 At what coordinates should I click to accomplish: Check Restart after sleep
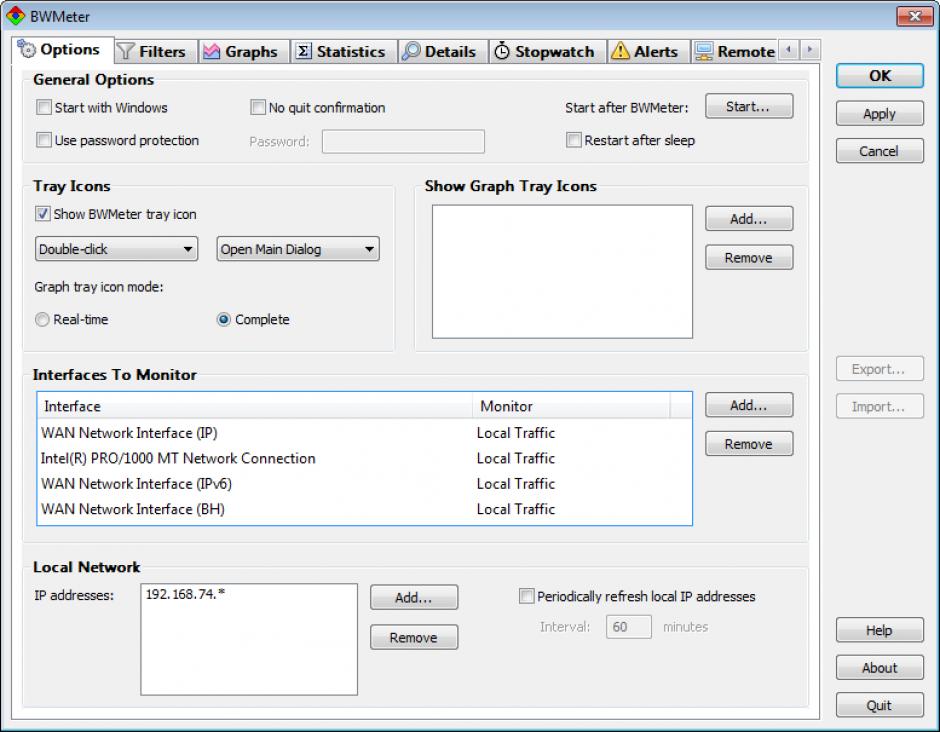[574, 140]
